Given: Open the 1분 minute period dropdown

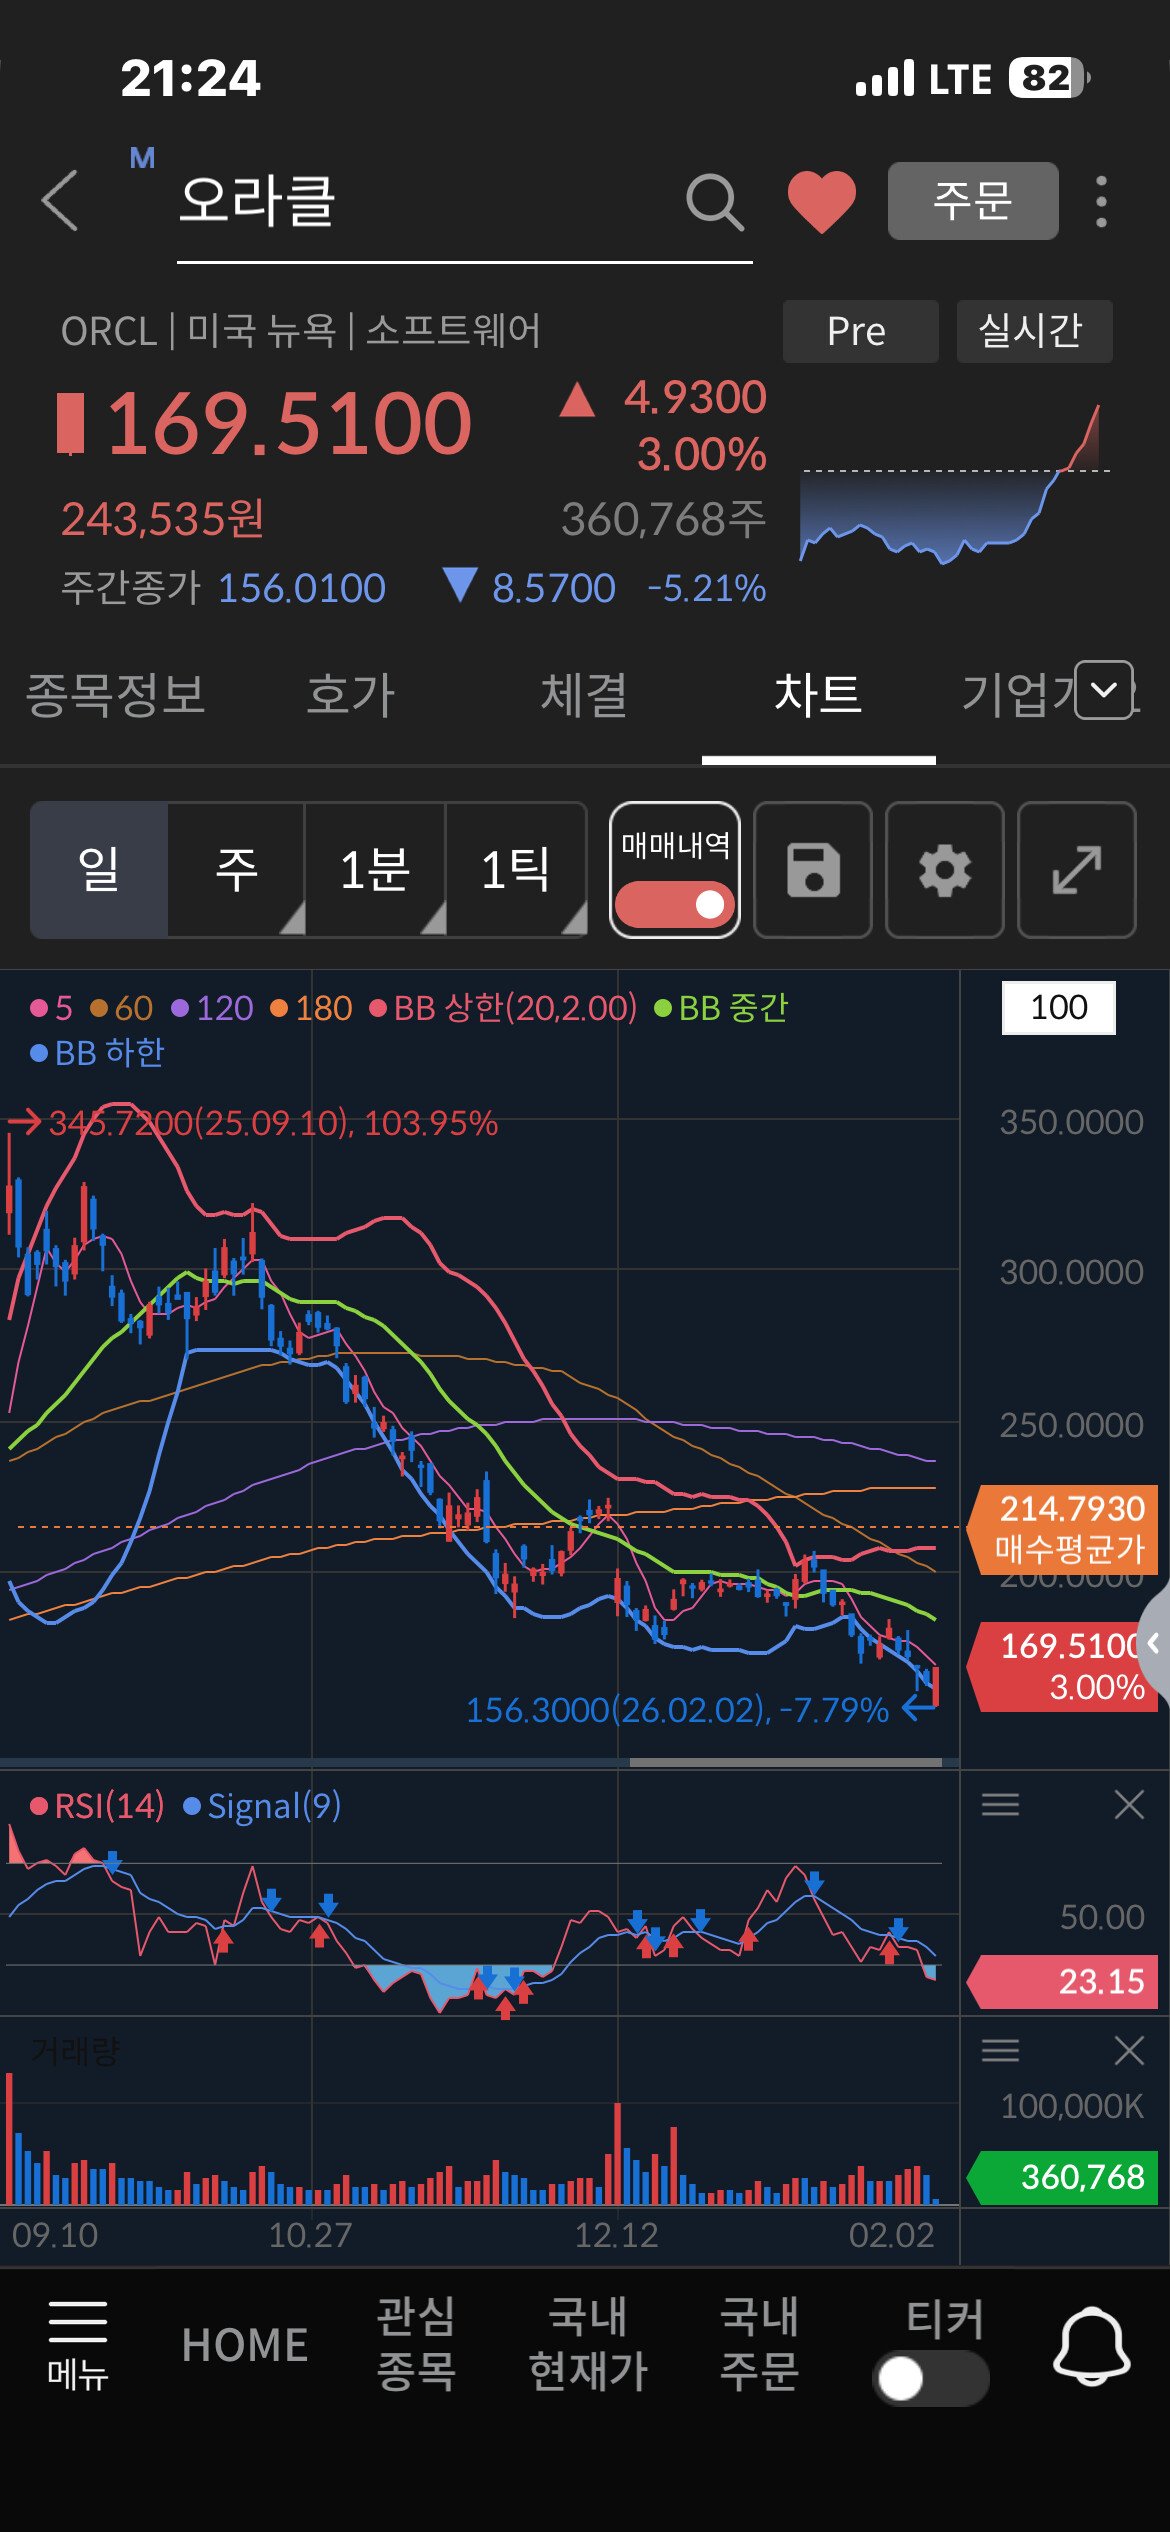Looking at the screenshot, I should pos(376,869).
